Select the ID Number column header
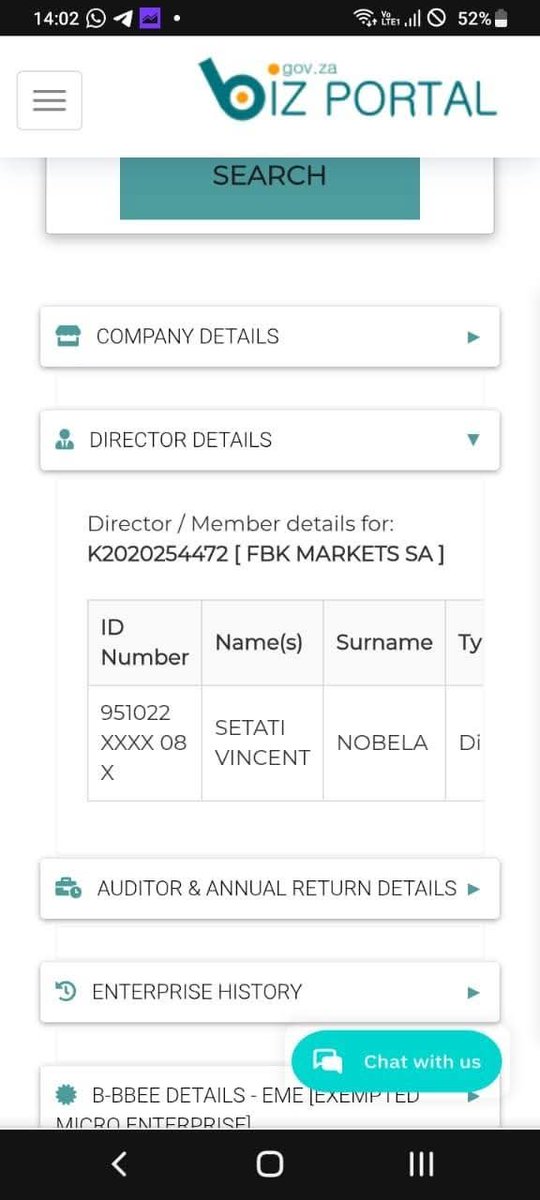Image resolution: width=540 pixels, height=1200 pixels. click(x=145, y=642)
